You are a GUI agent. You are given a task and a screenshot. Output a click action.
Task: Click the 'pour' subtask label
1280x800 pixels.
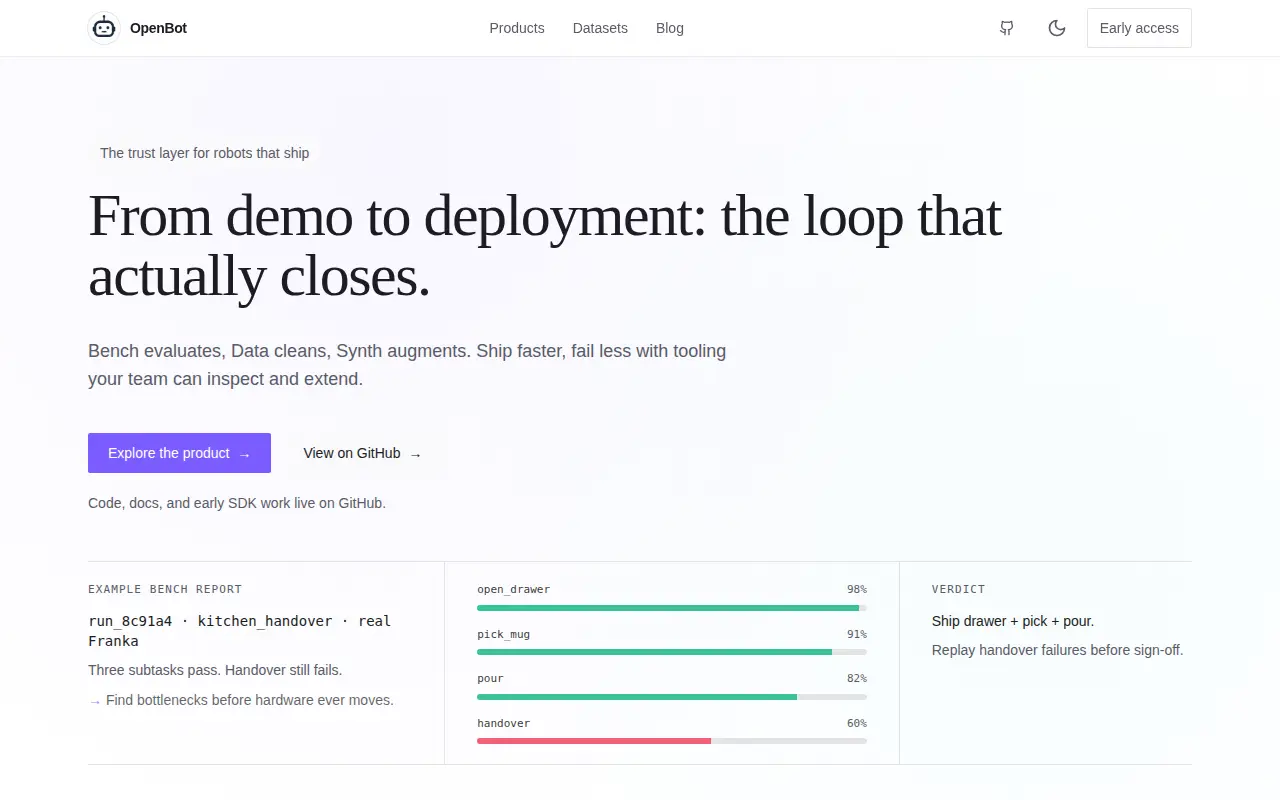(x=490, y=678)
